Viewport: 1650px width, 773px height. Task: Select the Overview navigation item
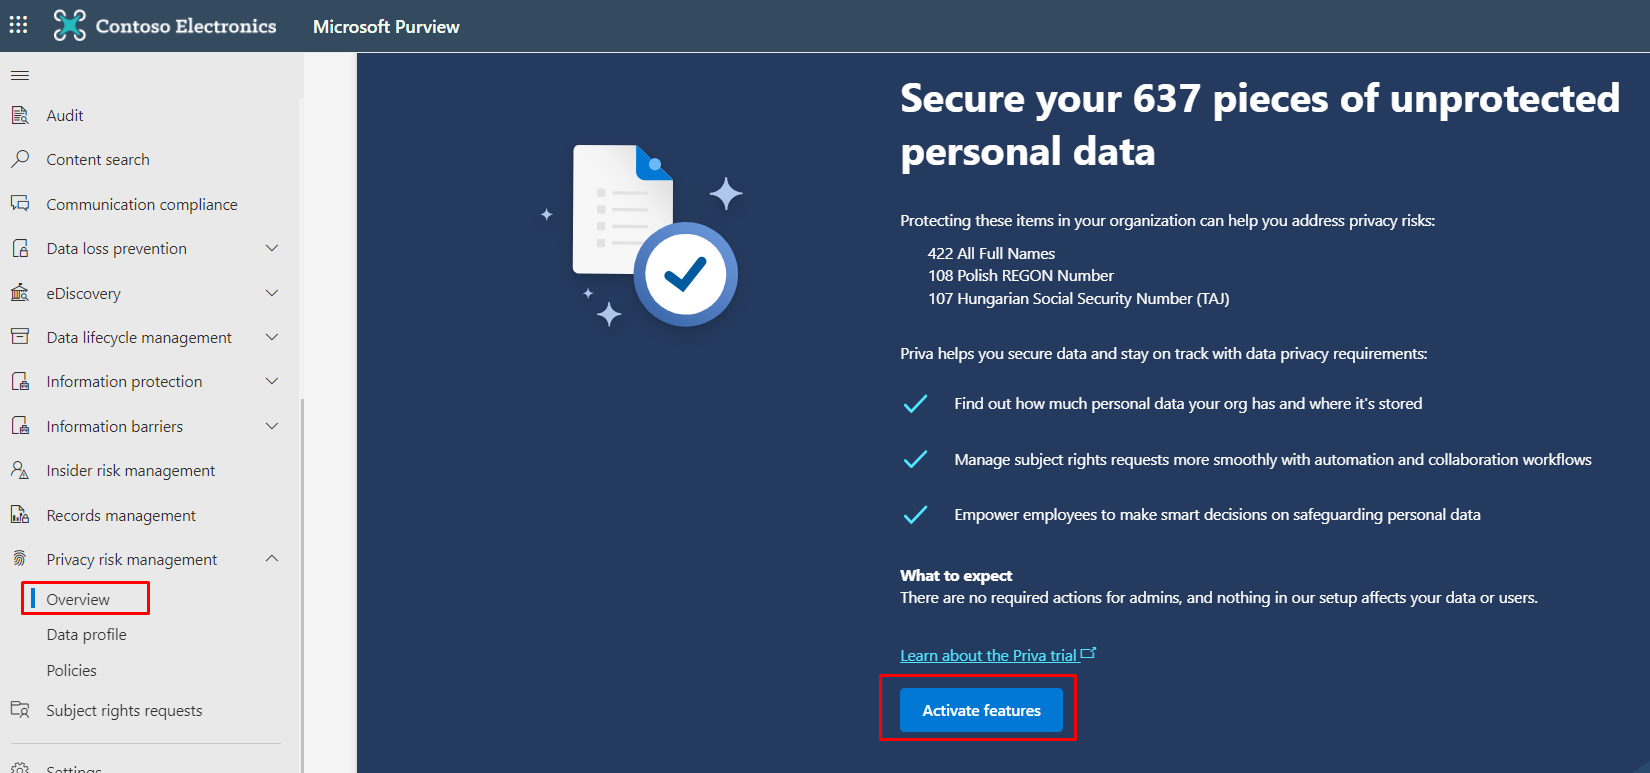pos(79,599)
